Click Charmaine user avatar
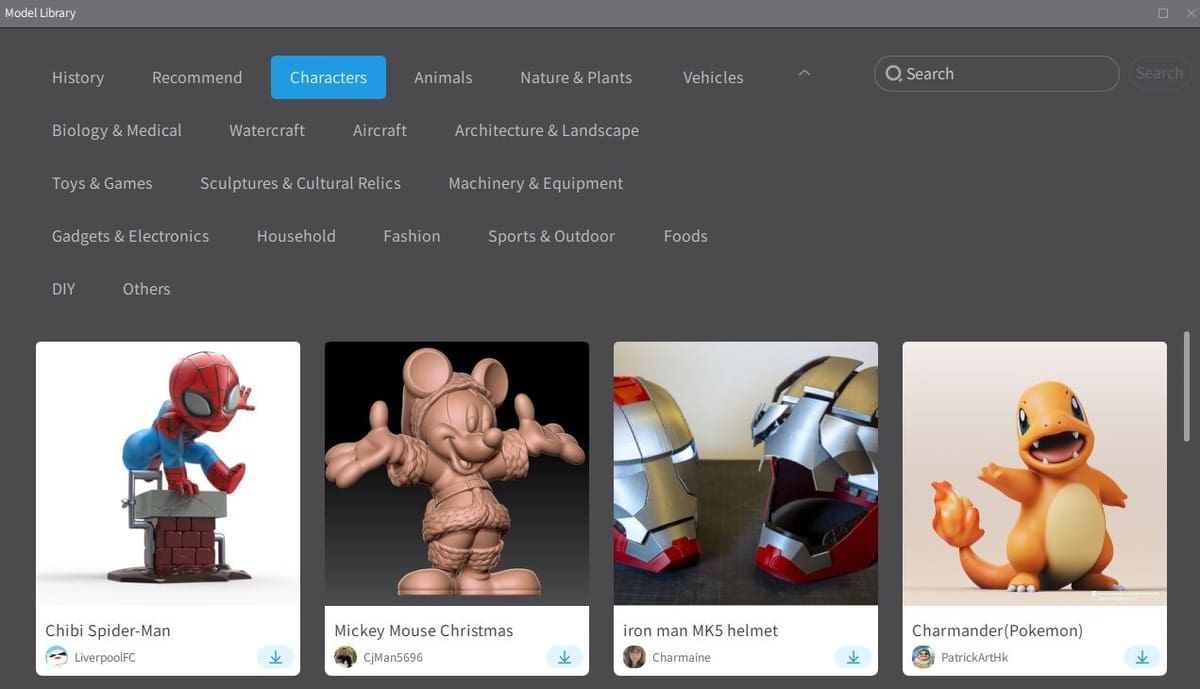This screenshot has width=1200, height=689. coord(634,657)
